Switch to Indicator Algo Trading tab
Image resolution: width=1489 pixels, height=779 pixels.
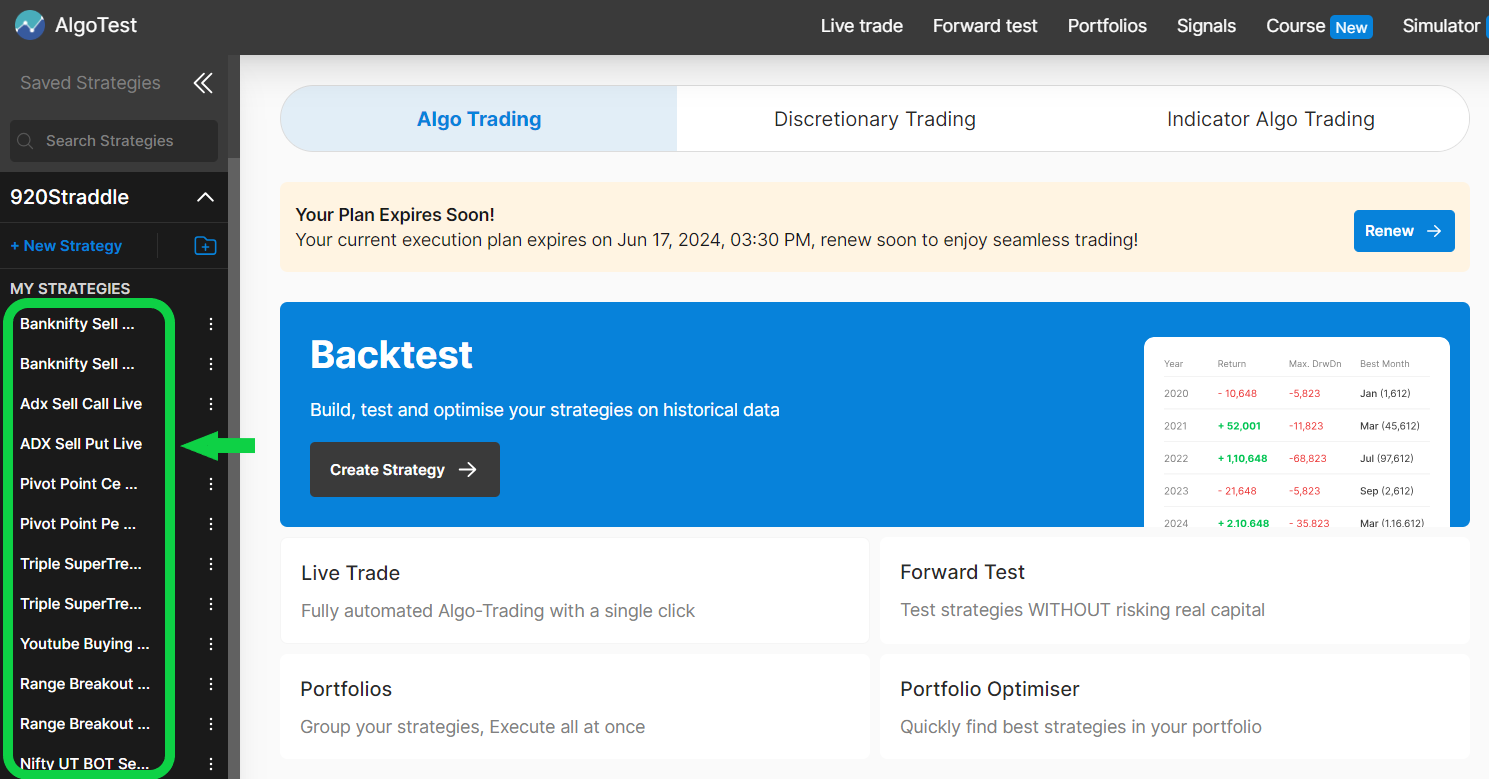click(1271, 119)
